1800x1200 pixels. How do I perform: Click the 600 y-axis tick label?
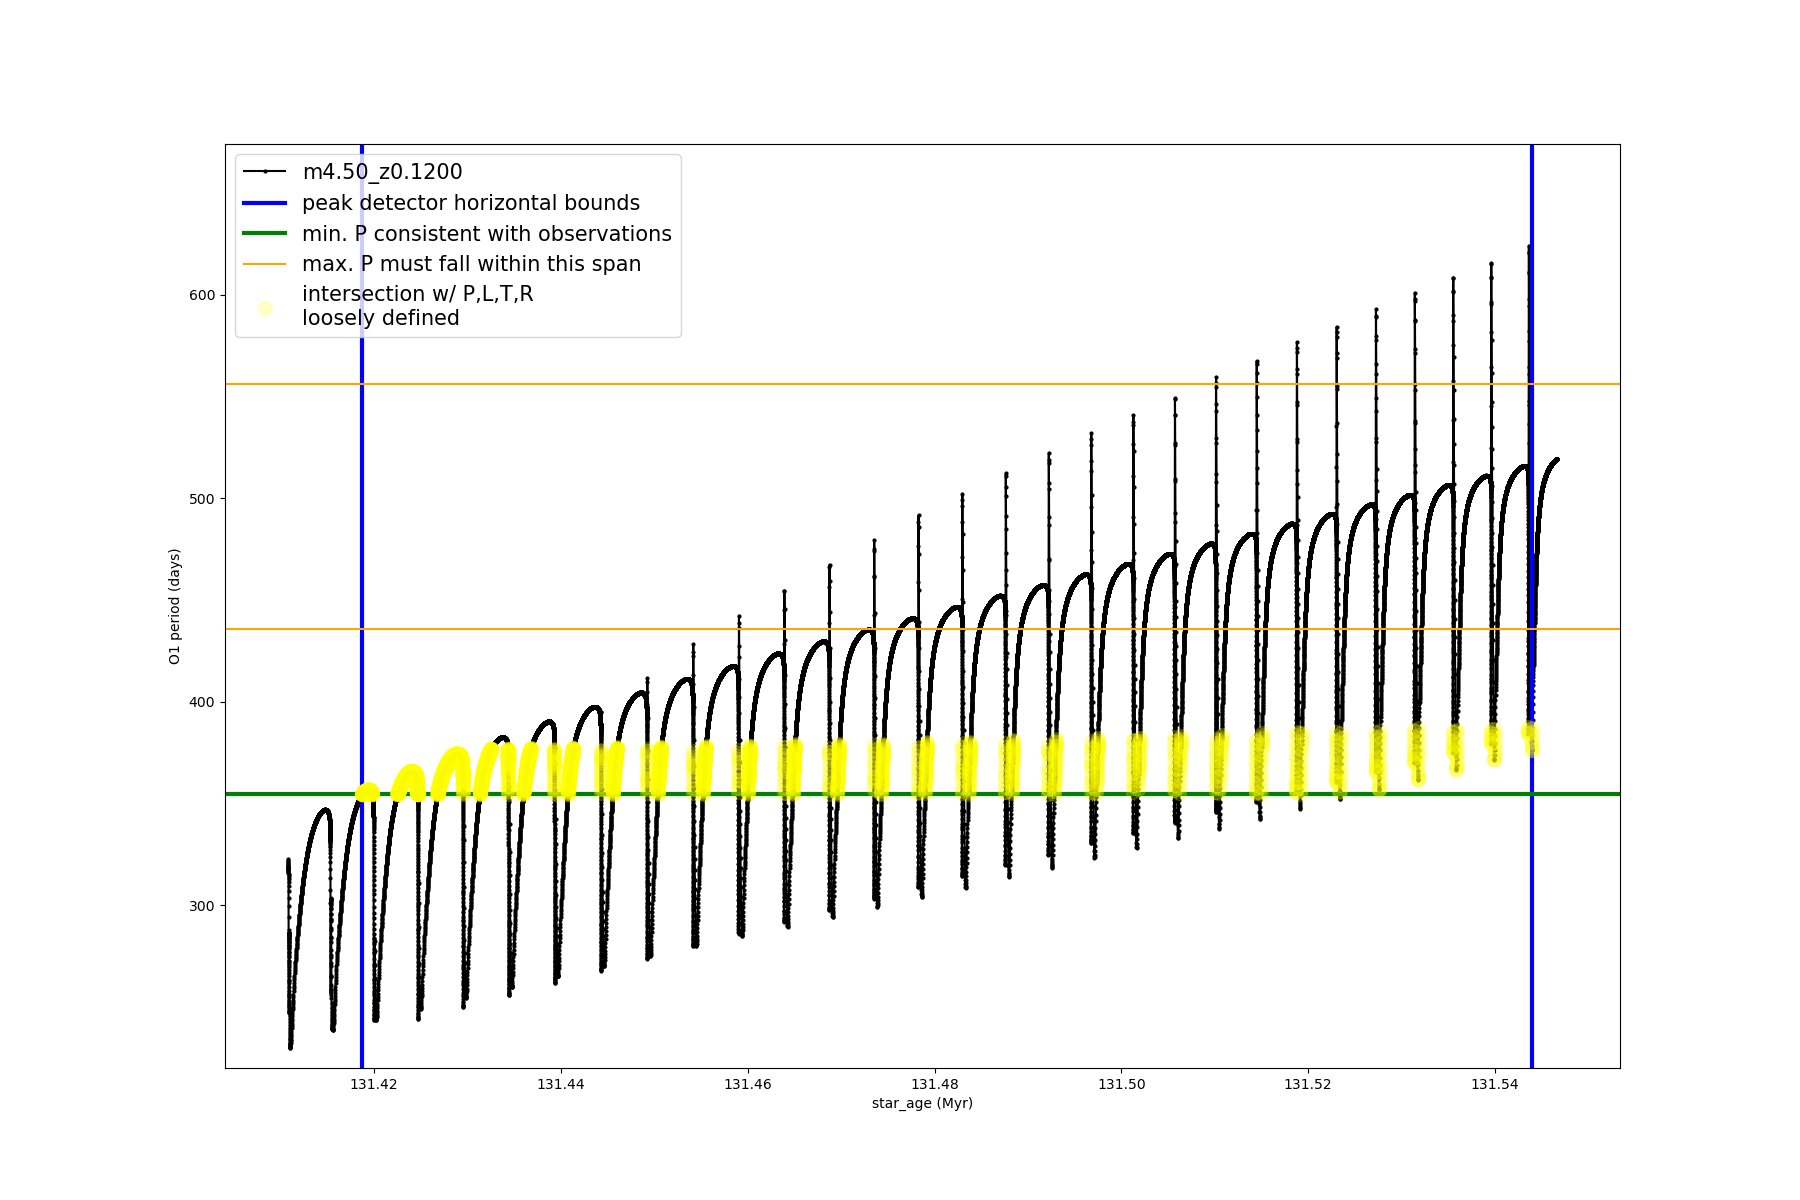click(202, 295)
